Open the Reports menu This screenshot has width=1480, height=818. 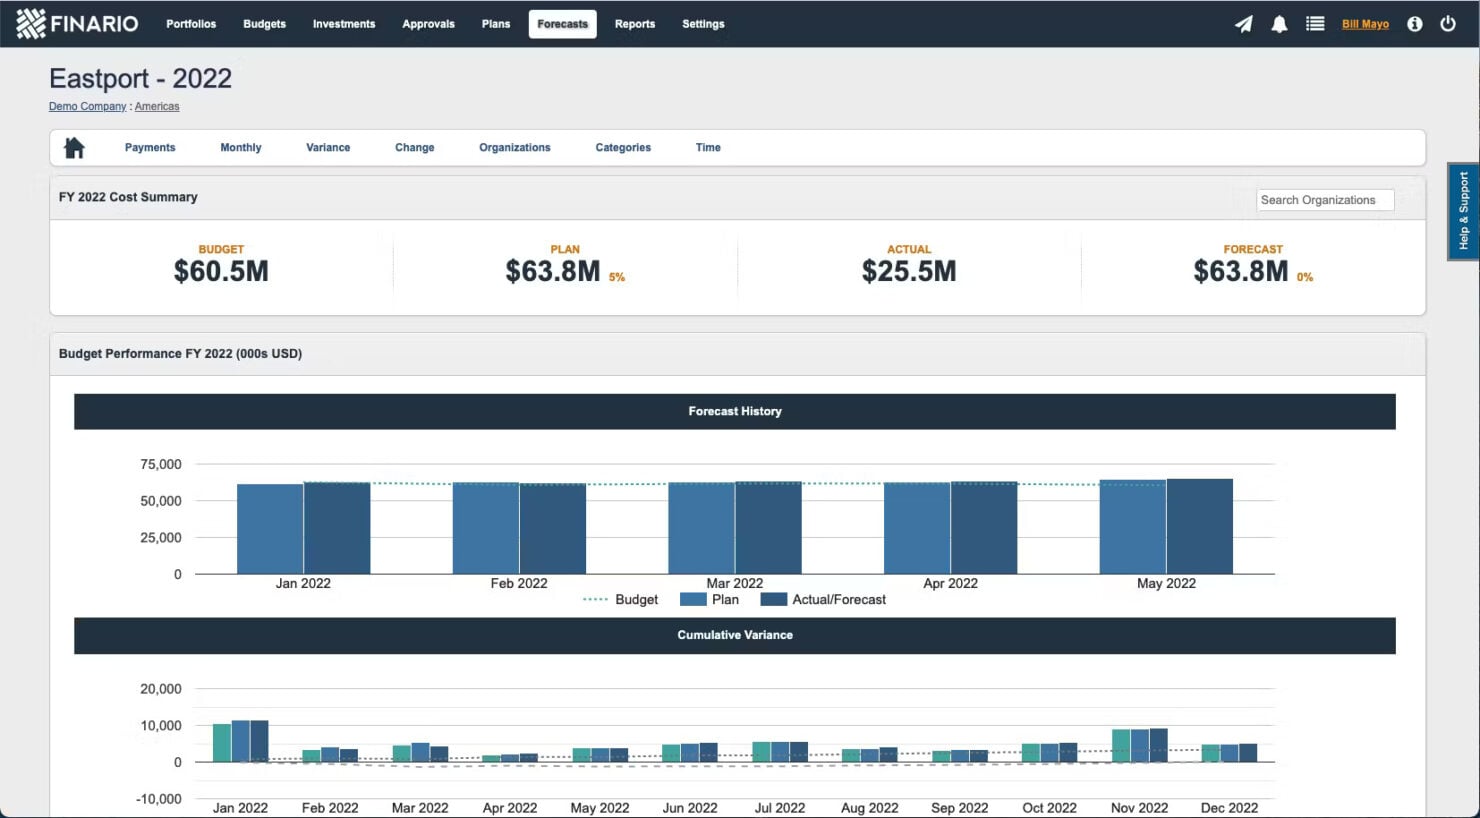click(x=635, y=23)
